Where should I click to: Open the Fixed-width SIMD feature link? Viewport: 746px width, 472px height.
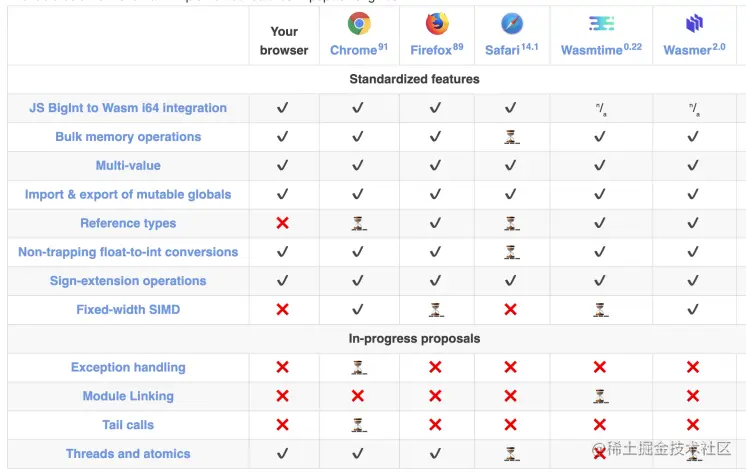pos(128,310)
